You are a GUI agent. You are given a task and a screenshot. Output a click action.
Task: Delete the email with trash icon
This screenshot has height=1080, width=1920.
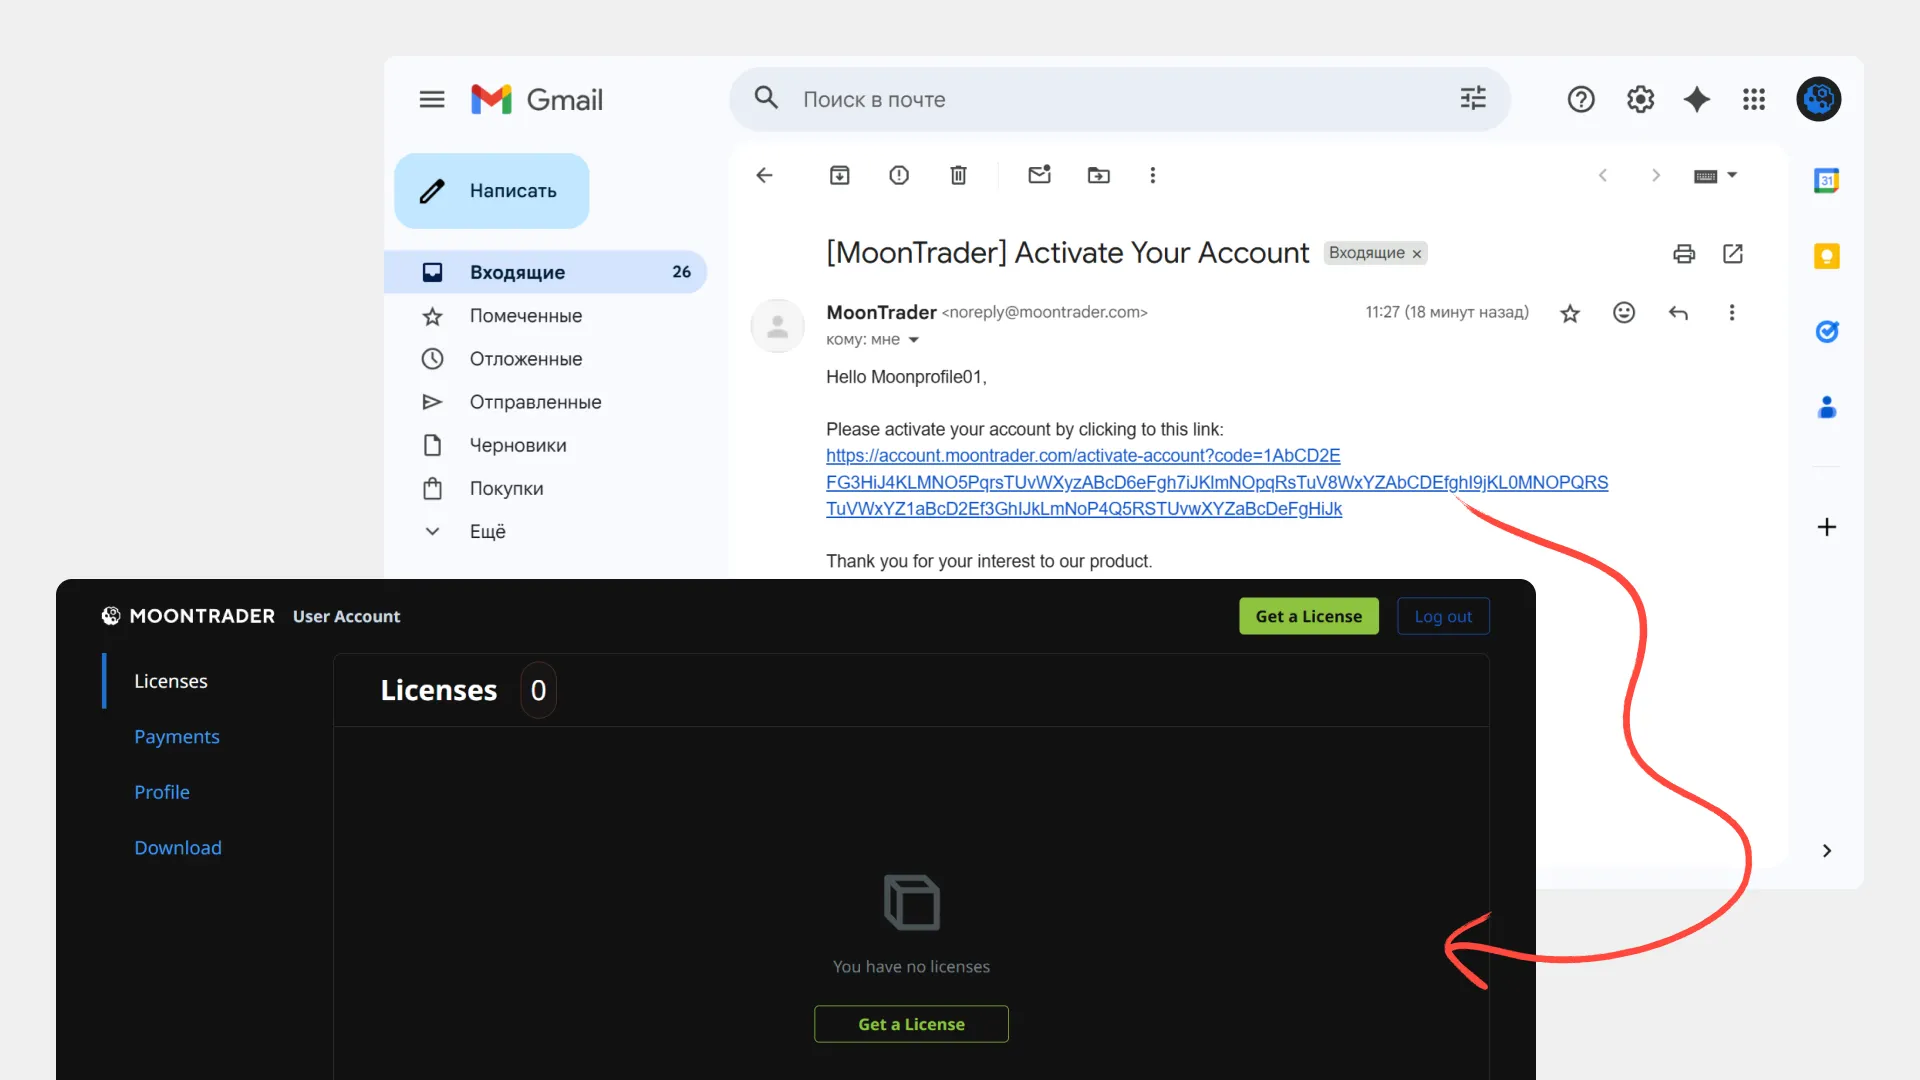pyautogui.click(x=958, y=175)
